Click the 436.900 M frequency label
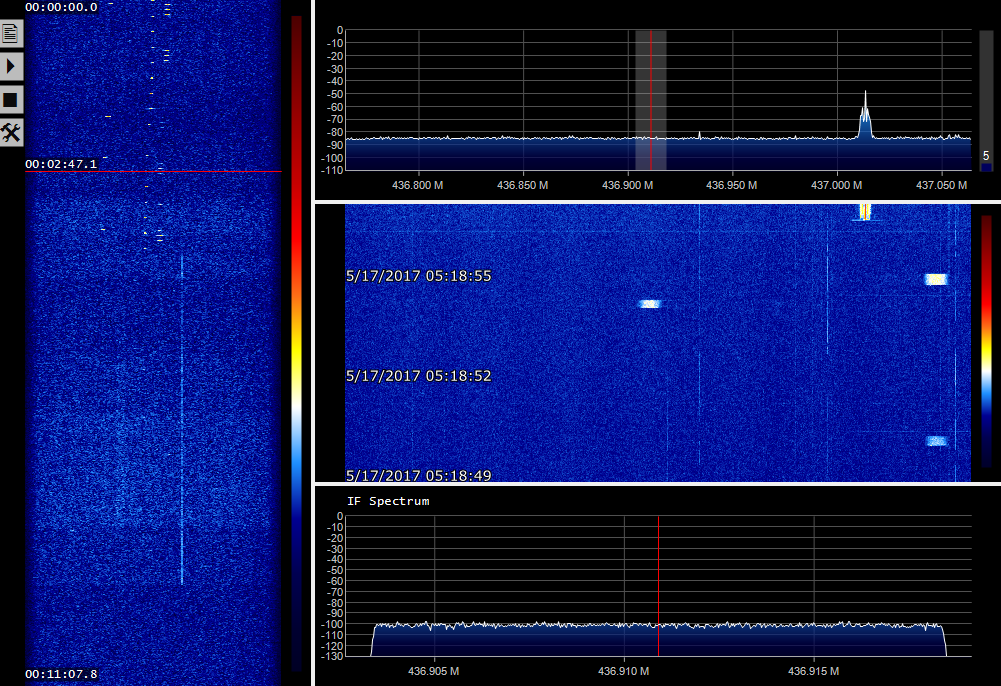 (628, 185)
